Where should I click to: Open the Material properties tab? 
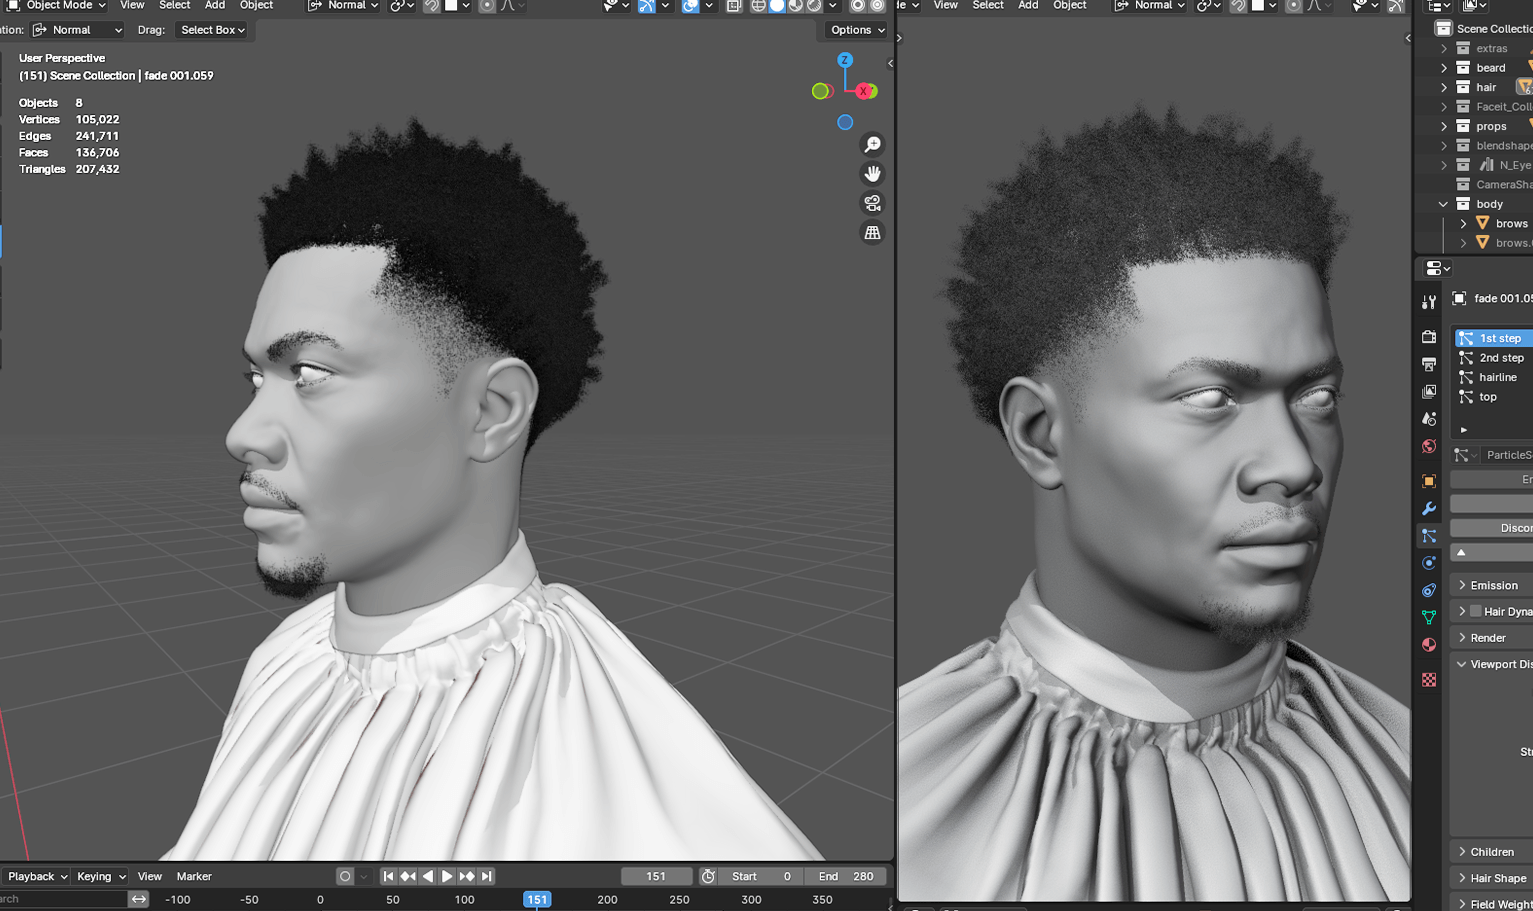1429,645
